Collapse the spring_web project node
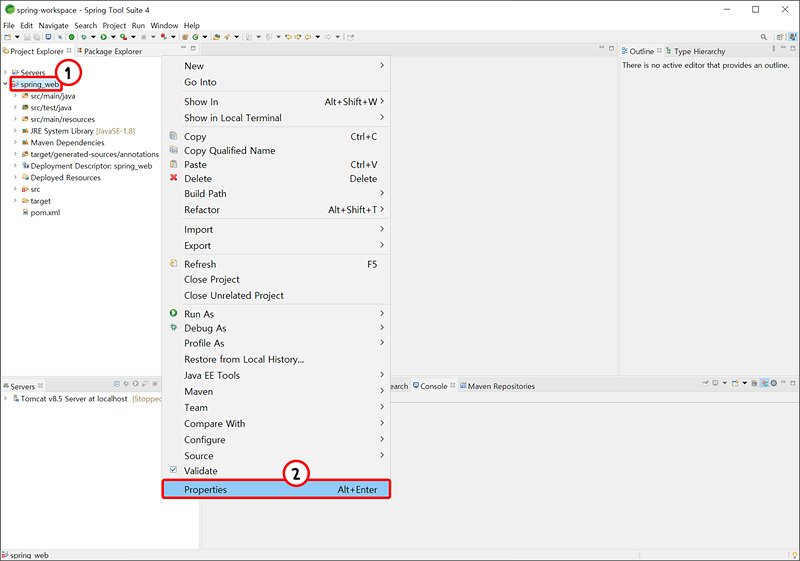 click(x=6, y=84)
